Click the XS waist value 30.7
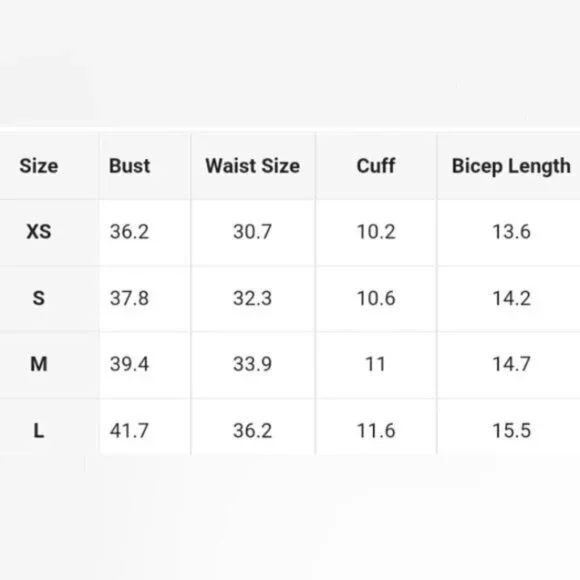 253,232
